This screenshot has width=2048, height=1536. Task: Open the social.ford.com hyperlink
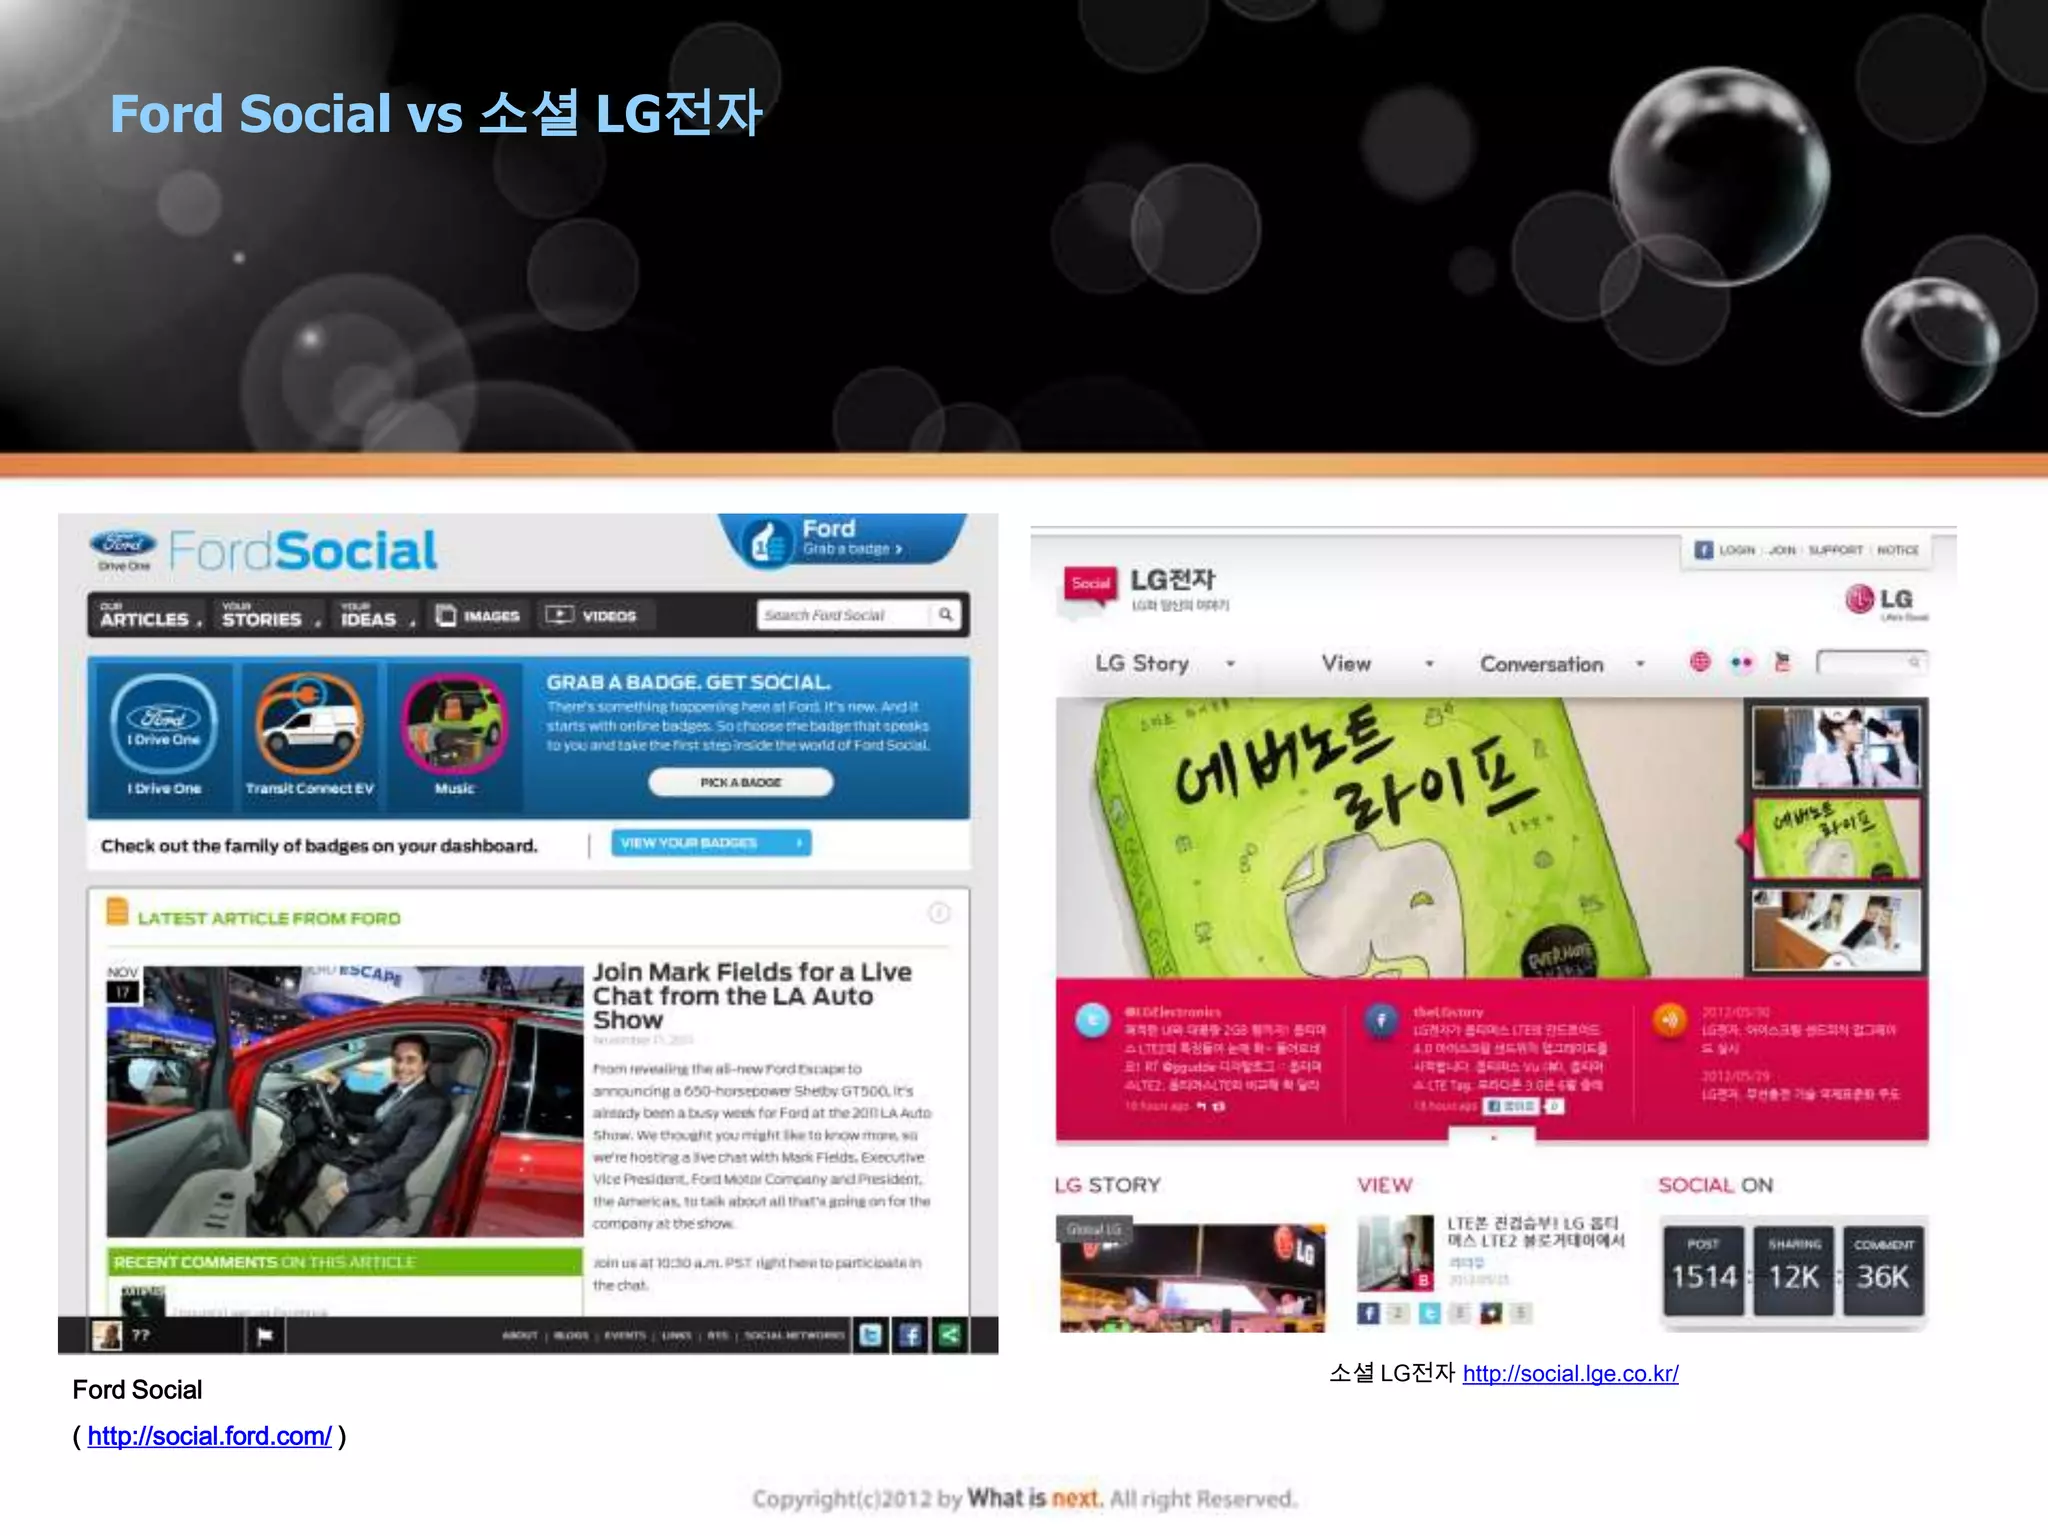[x=209, y=1436]
